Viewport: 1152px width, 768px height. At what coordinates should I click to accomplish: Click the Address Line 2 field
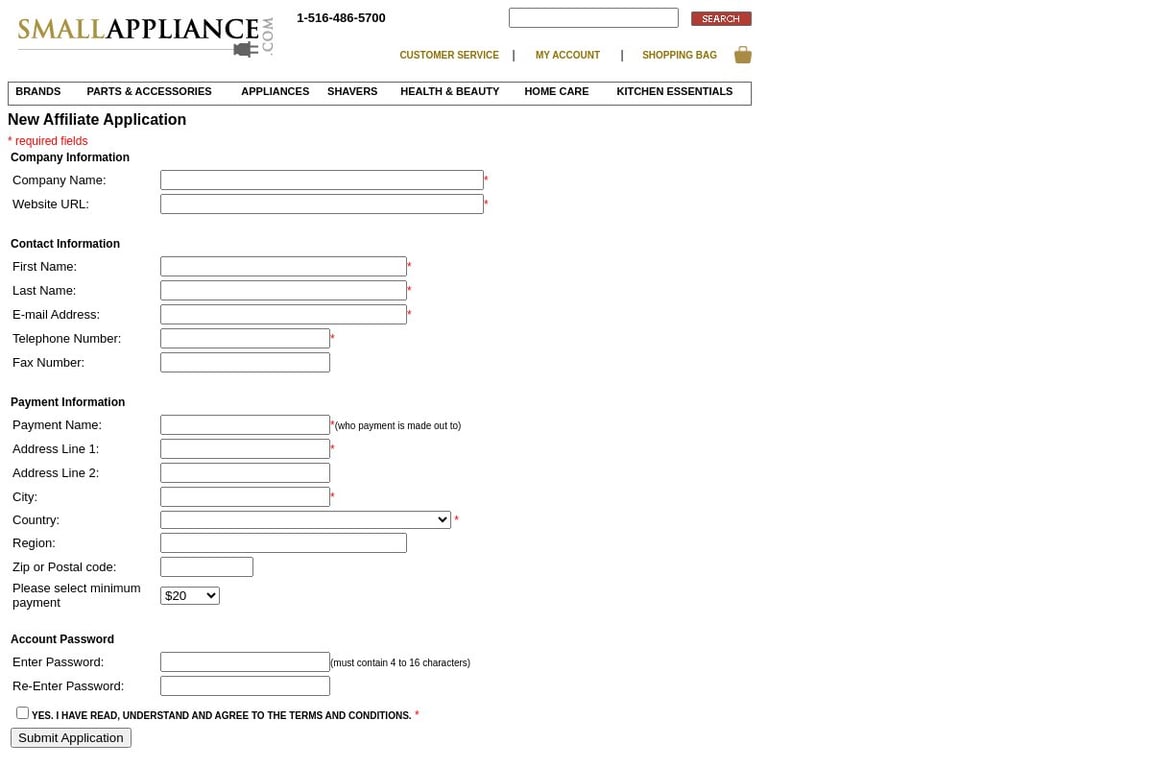245,473
